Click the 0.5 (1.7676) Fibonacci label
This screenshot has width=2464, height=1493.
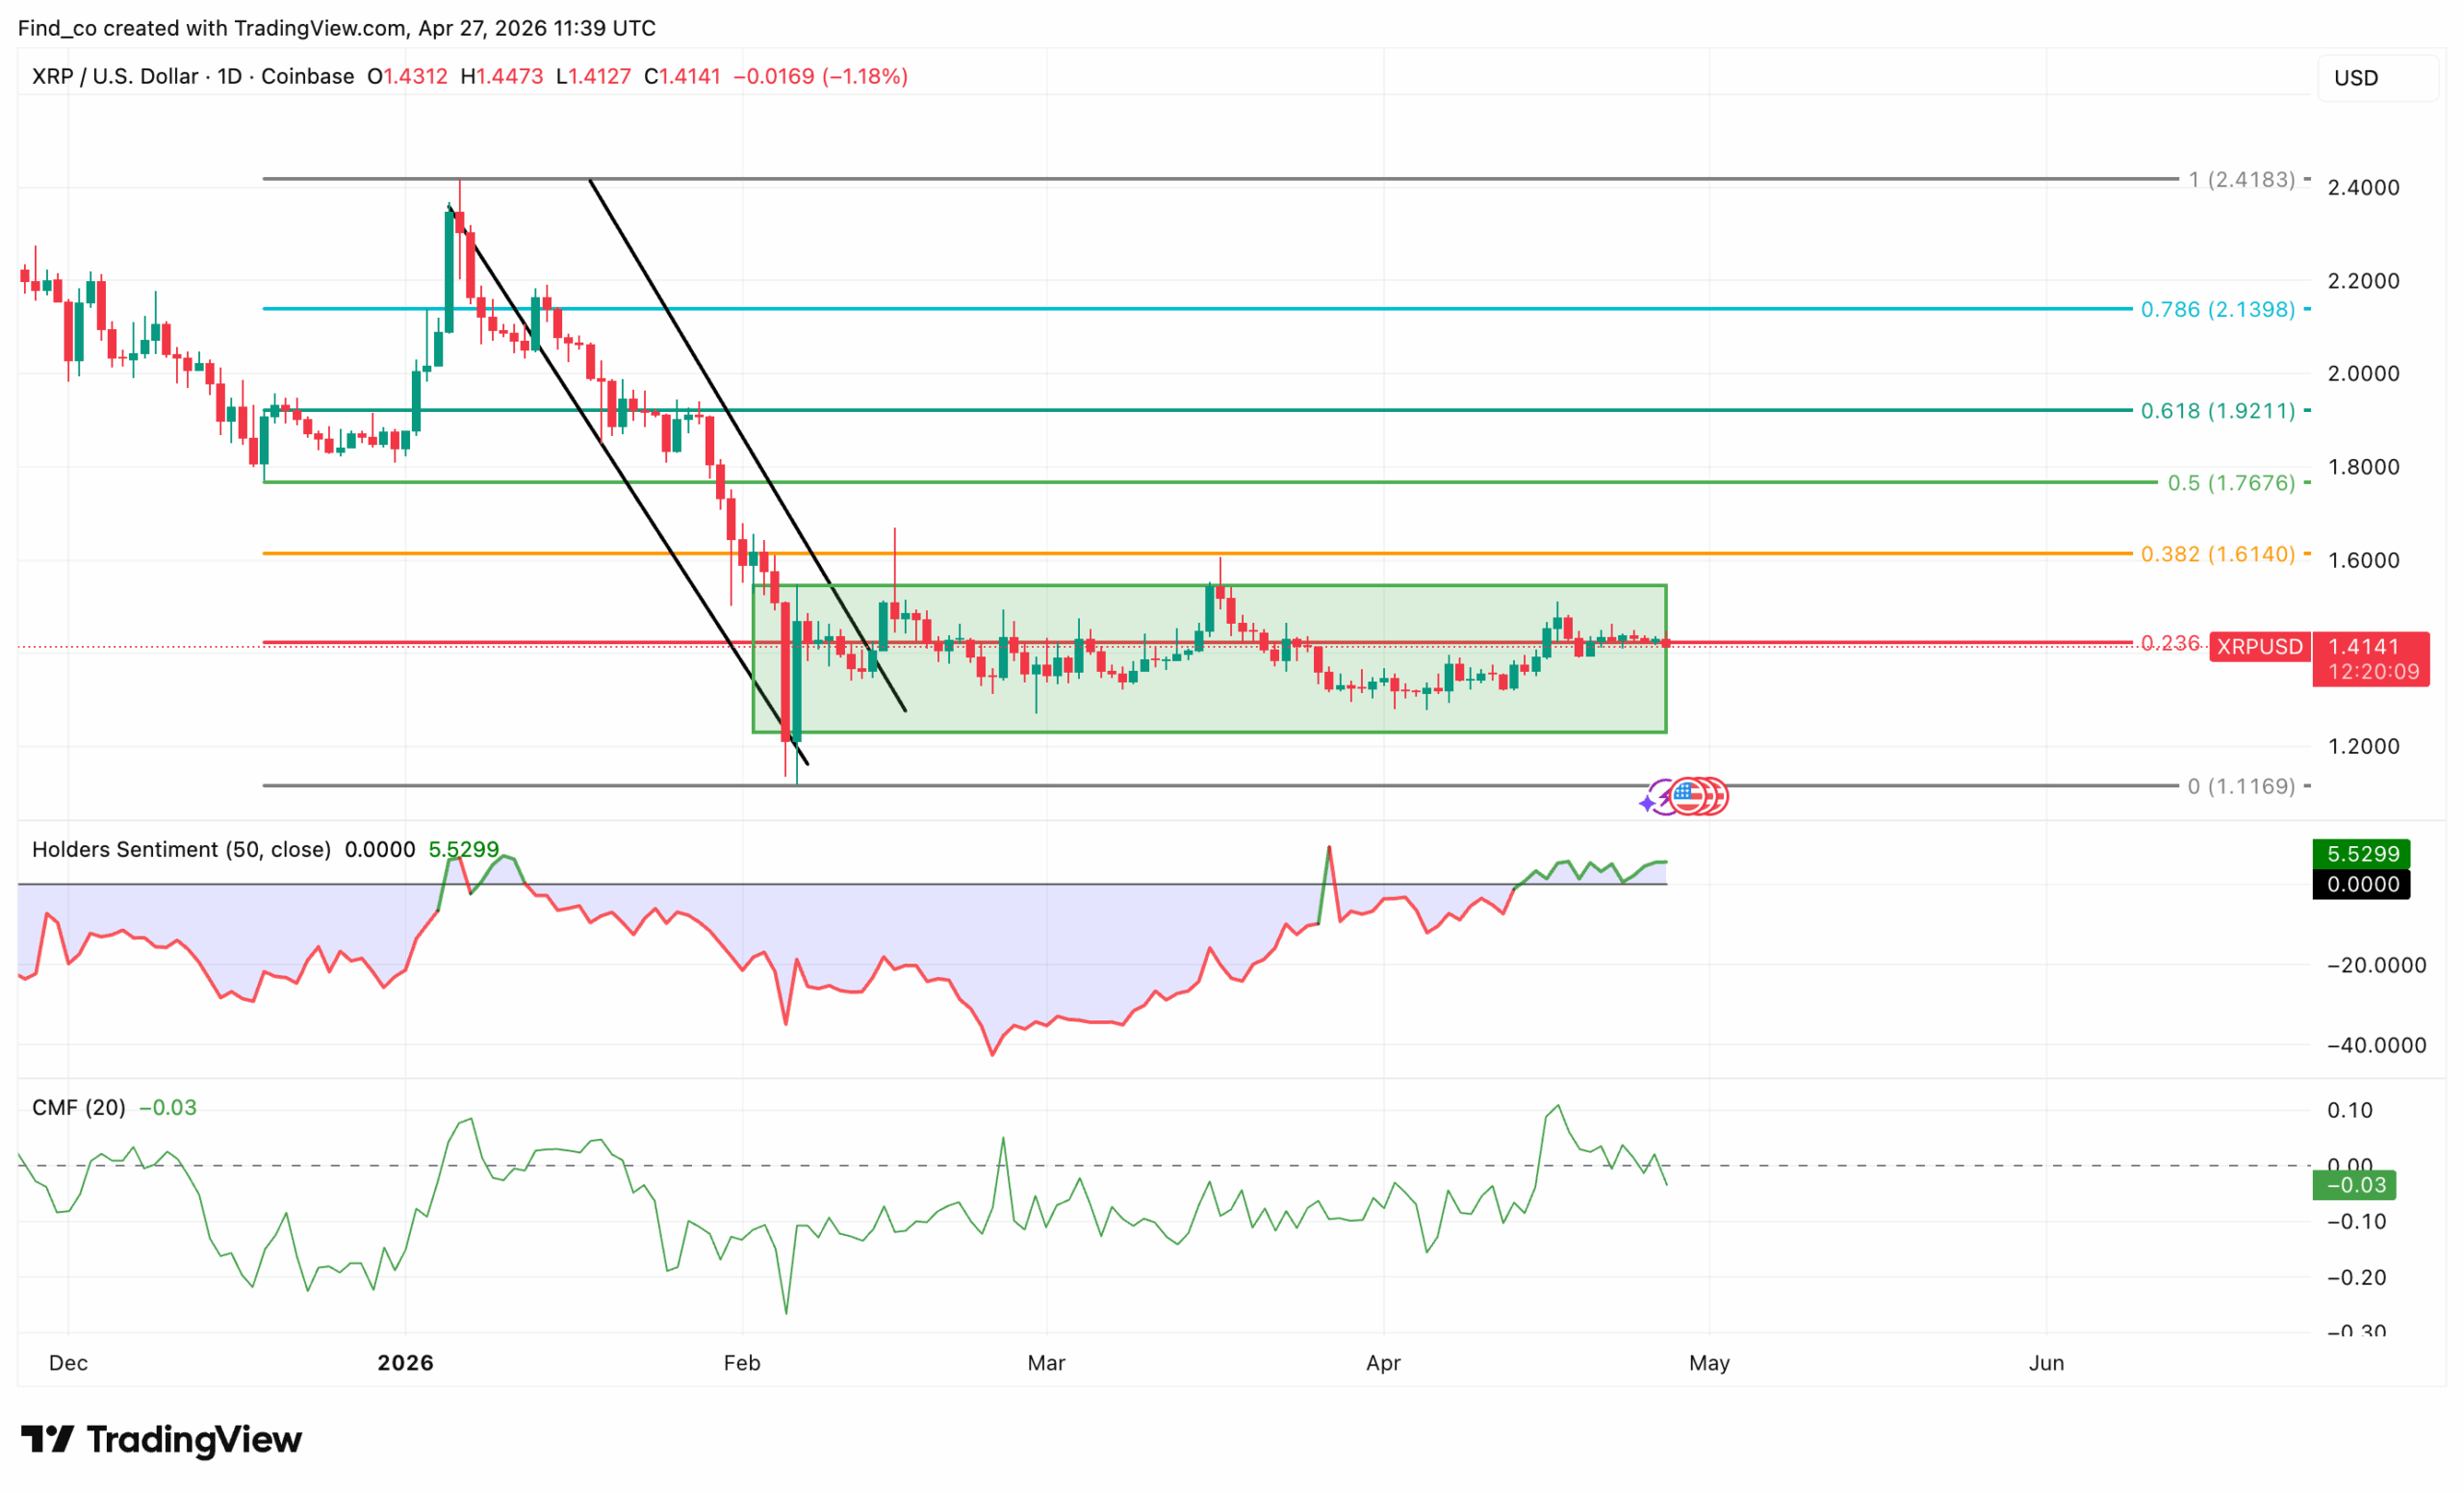(2231, 482)
